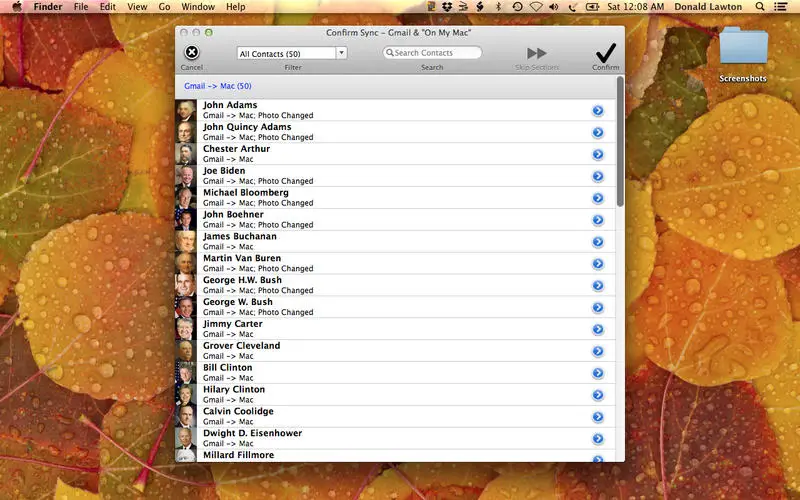The height and width of the screenshot is (500, 800).
Task: Cancel the sync with the X icon
Action: coord(192,53)
